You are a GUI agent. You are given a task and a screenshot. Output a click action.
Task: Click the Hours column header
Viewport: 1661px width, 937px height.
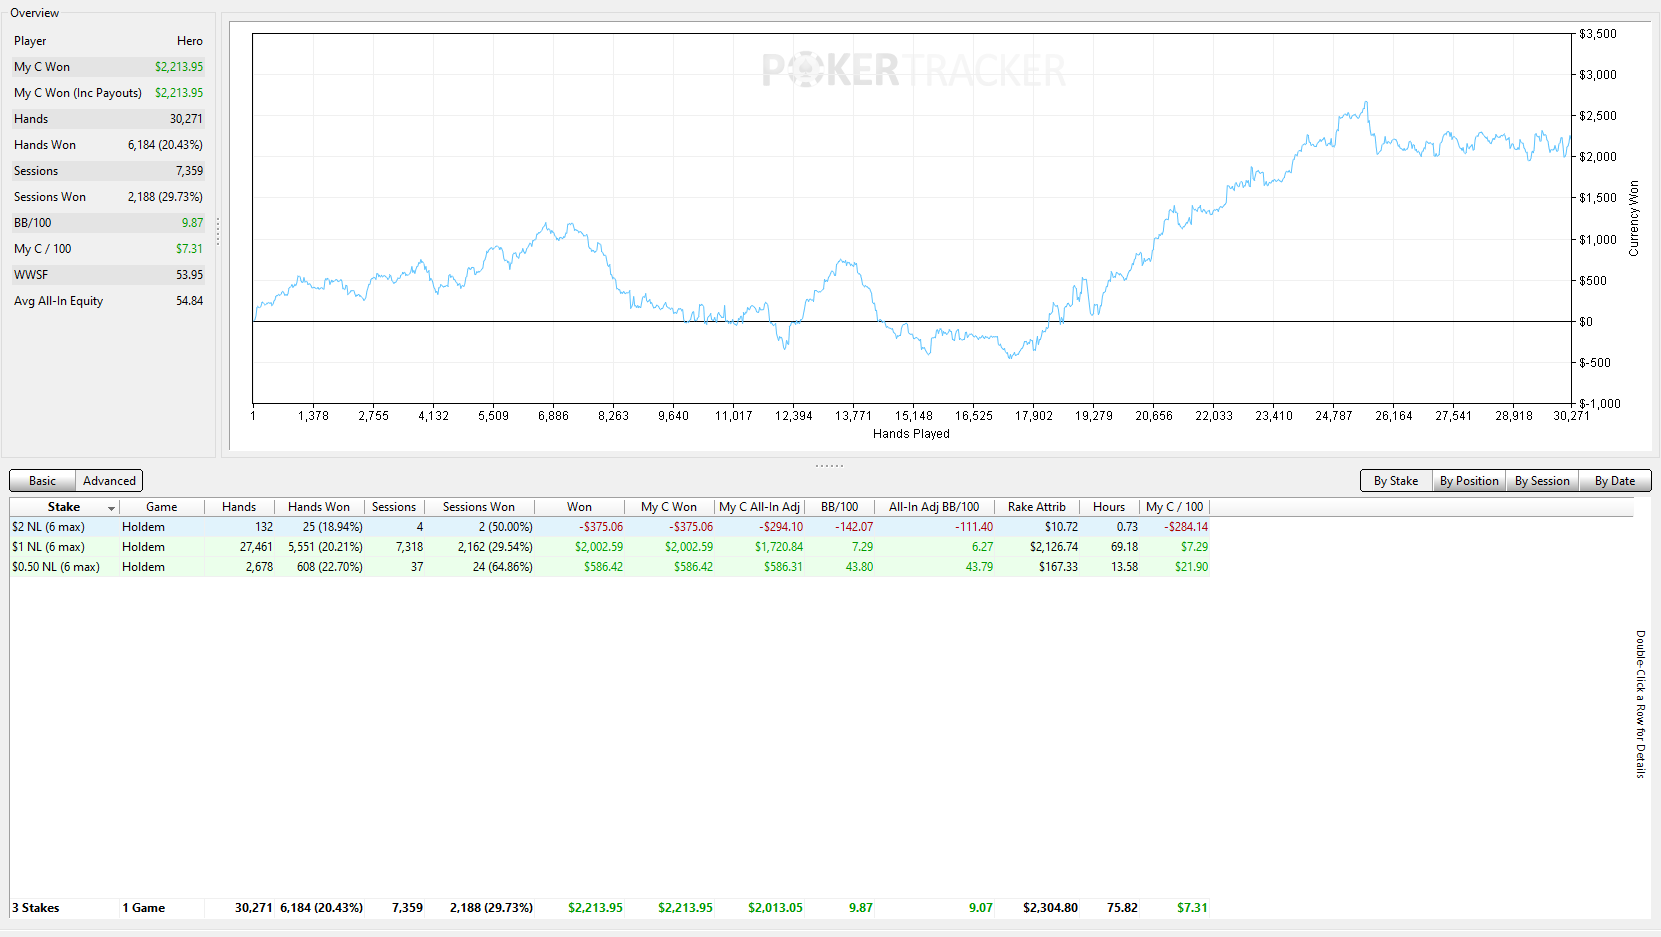click(x=1109, y=507)
